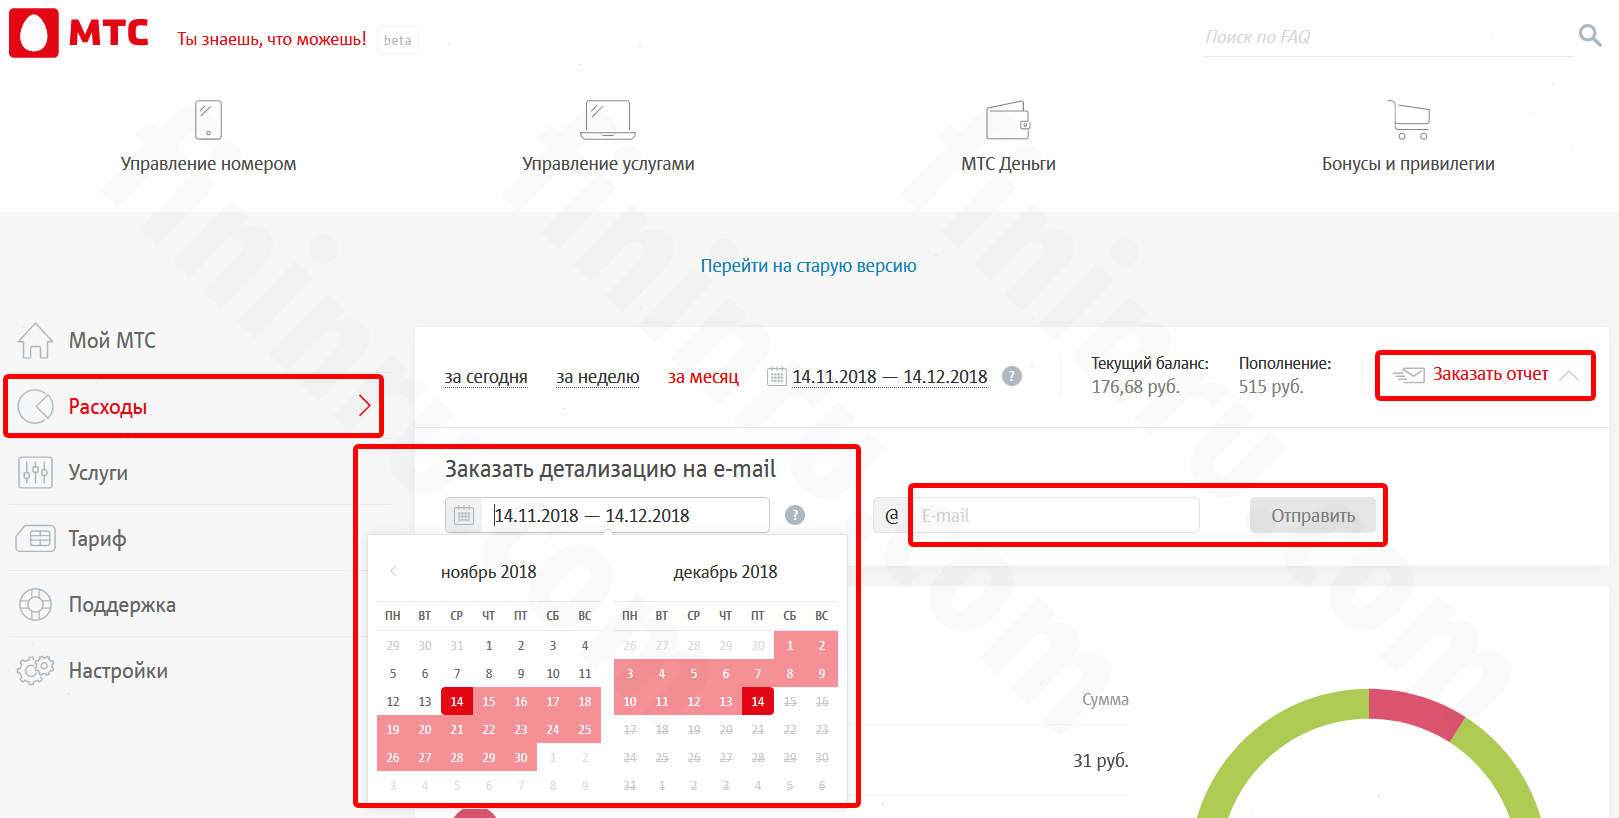This screenshot has height=818, width=1619.
Task: Open the top date range 14.11.2018 — 14.12.2018
Action: [x=889, y=376]
